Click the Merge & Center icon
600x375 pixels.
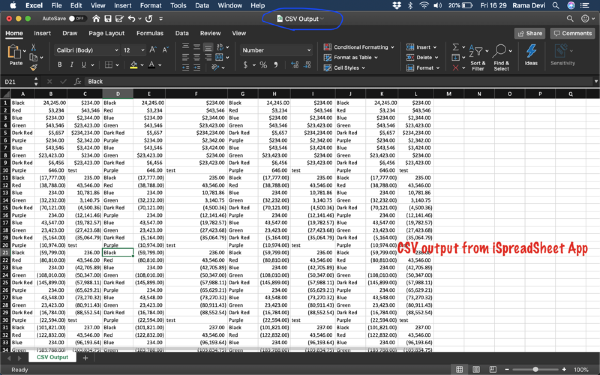coord(219,57)
